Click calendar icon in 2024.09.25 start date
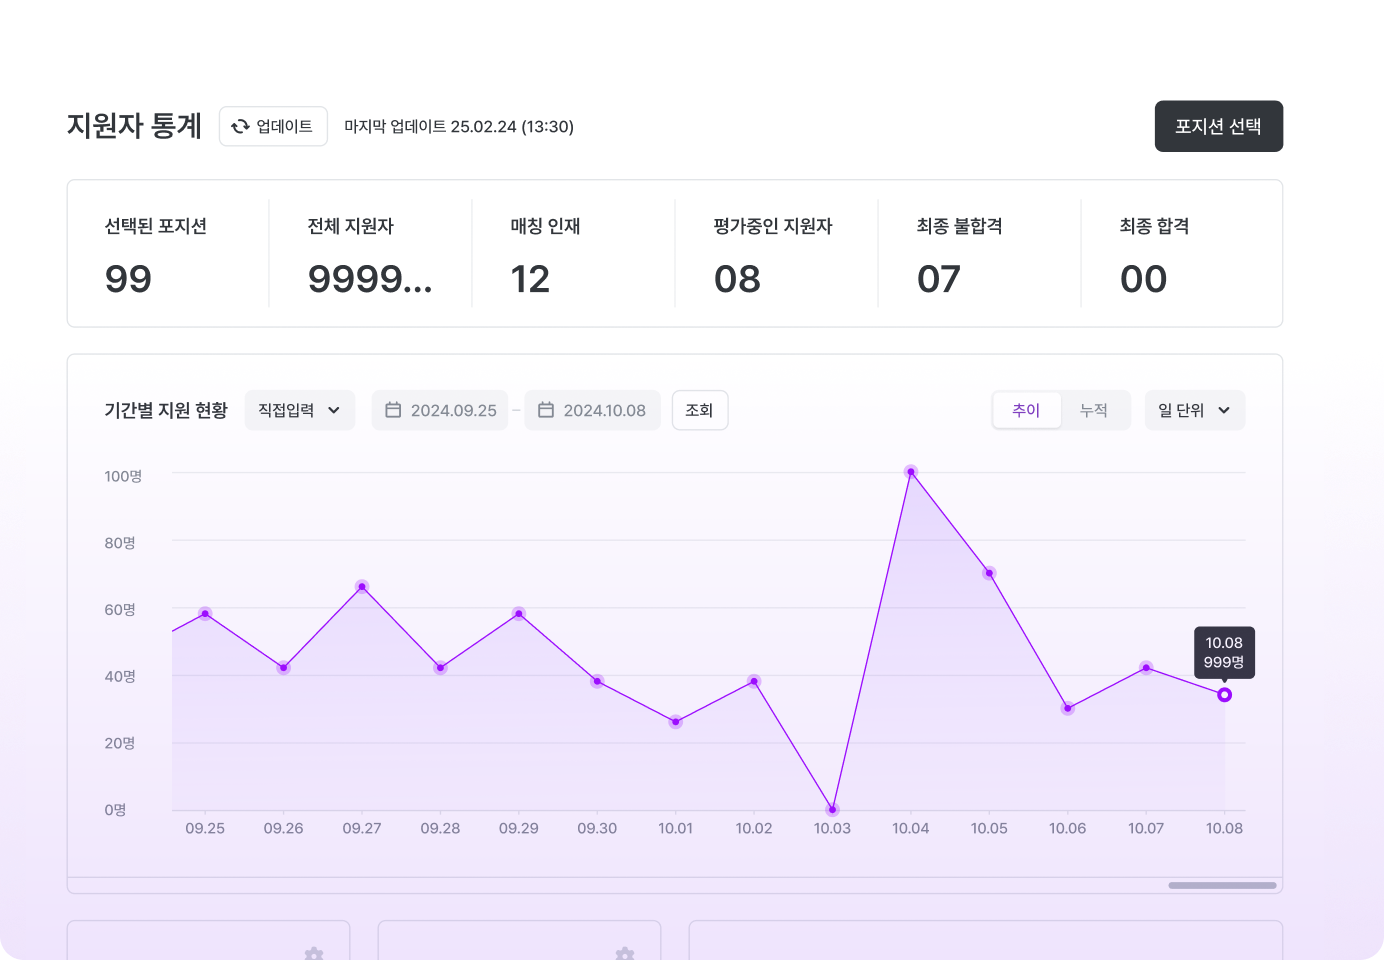 point(393,410)
